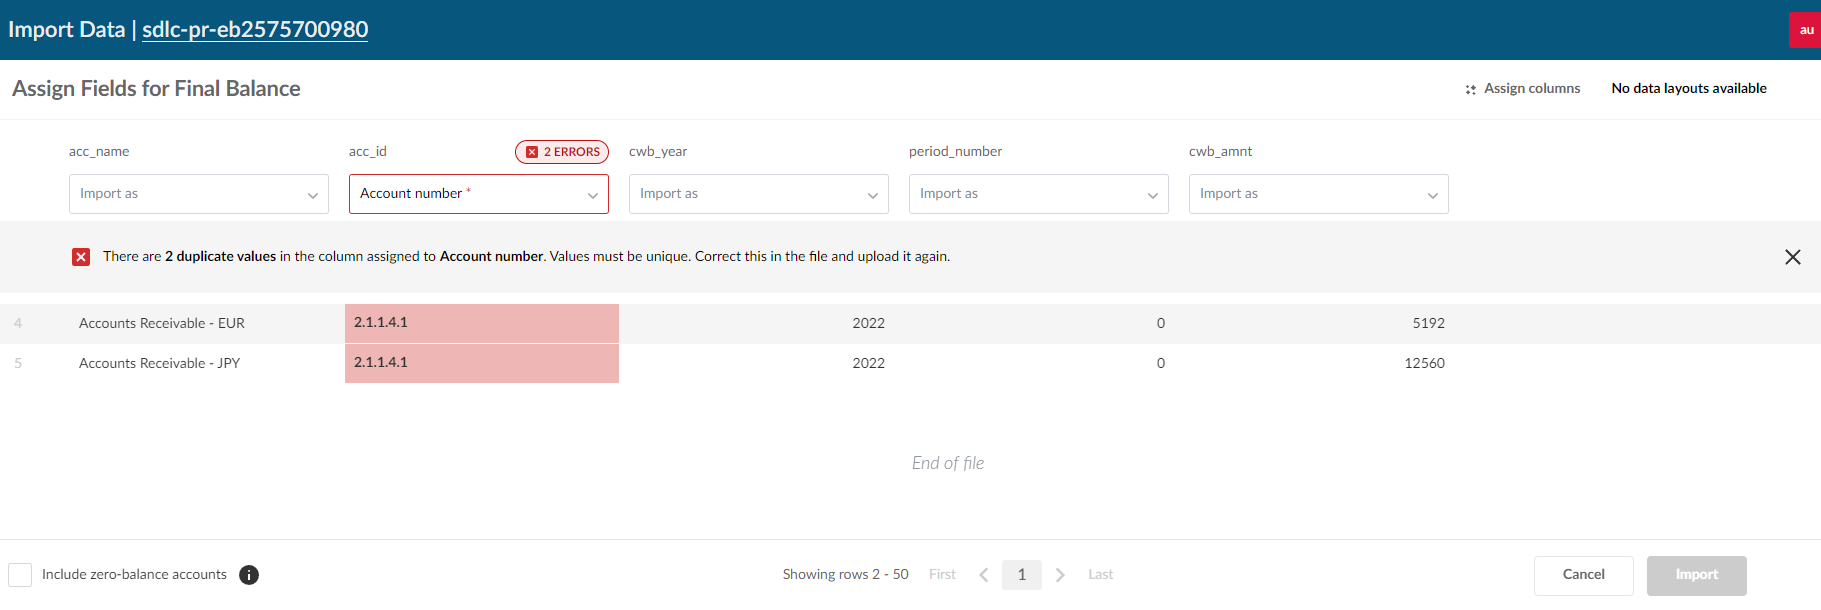Open the period_number Import as dropdown
This screenshot has height=610, width=1821.
1038,194
